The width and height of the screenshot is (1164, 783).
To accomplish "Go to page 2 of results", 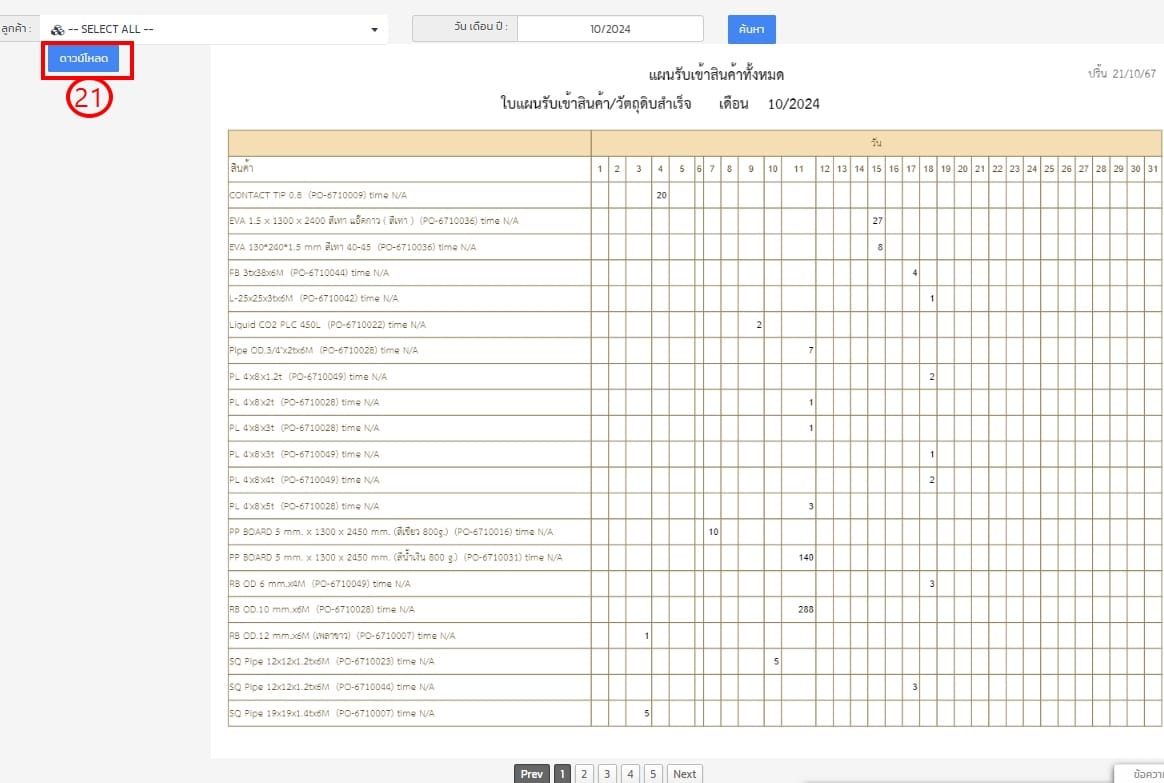I will tap(584, 773).
